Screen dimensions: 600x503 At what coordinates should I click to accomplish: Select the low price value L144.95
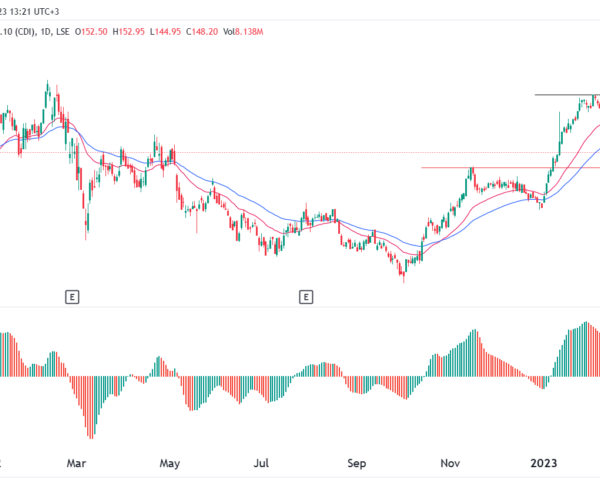165,32
